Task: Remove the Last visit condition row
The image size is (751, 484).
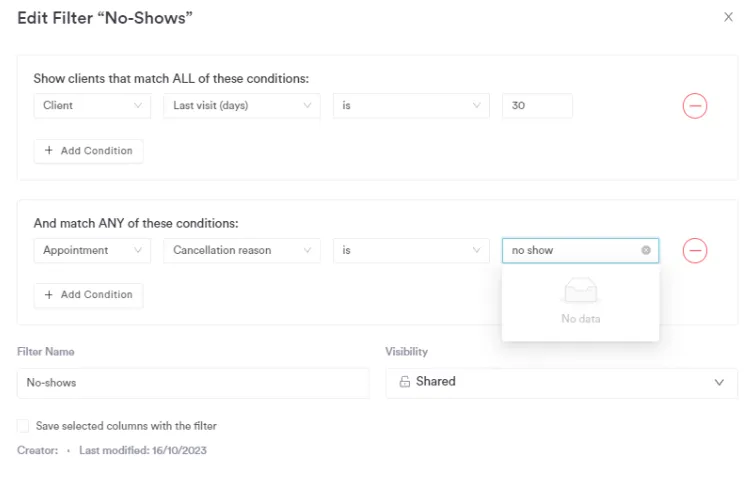Action: pyautogui.click(x=695, y=106)
